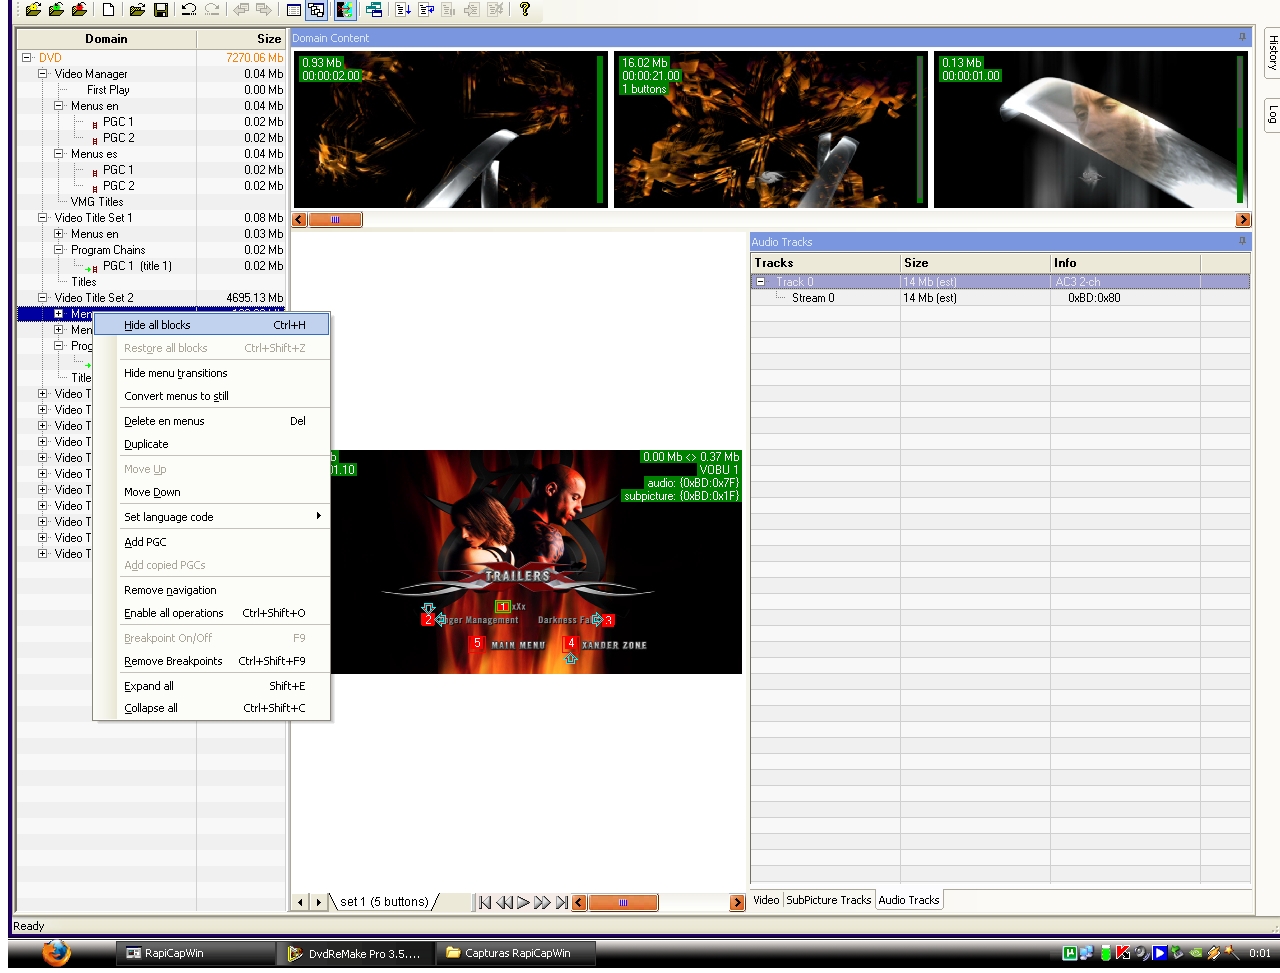
Task: Open Firefox from the taskbar
Action: point(57,953)
